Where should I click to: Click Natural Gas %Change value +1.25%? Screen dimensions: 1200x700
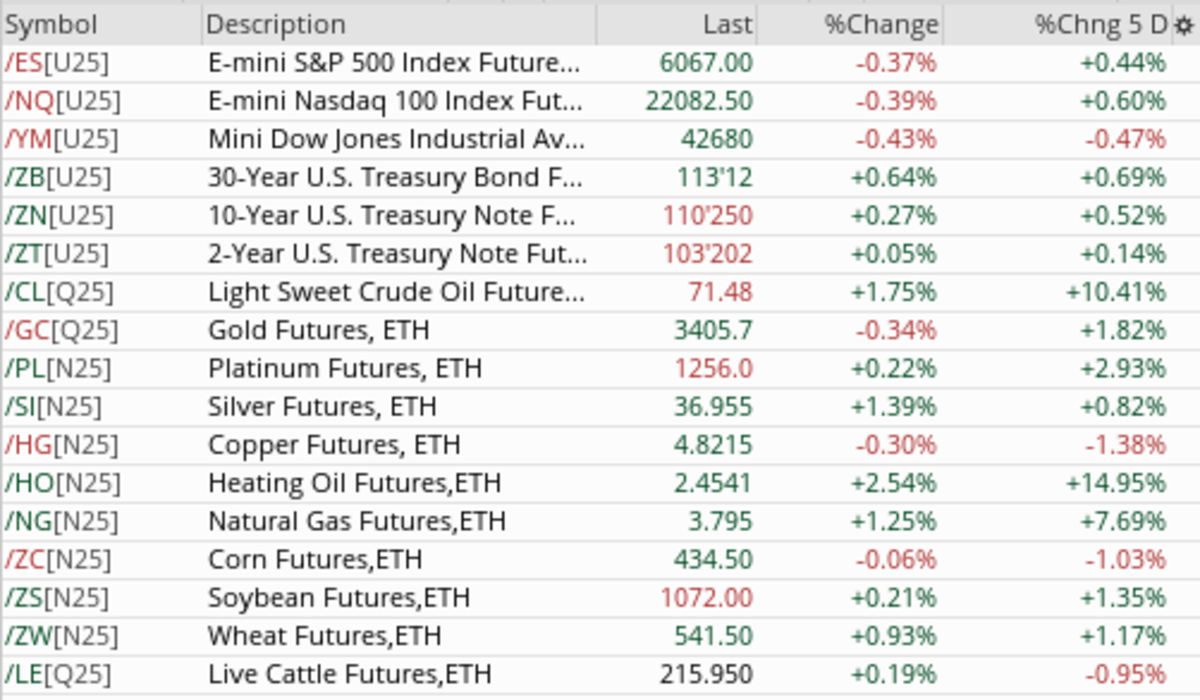point(893,521)
